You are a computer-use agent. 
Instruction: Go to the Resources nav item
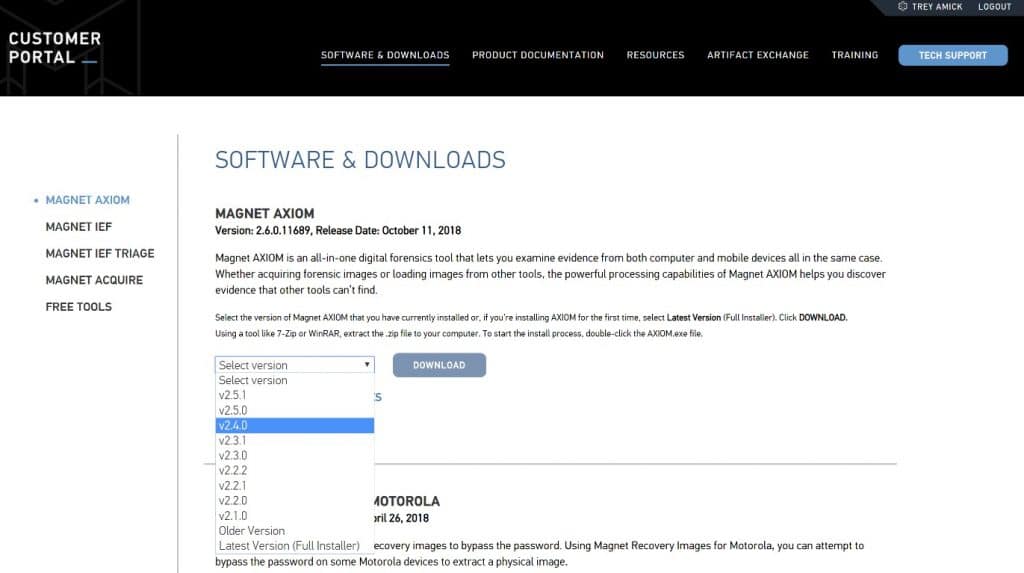coord(655,55)
